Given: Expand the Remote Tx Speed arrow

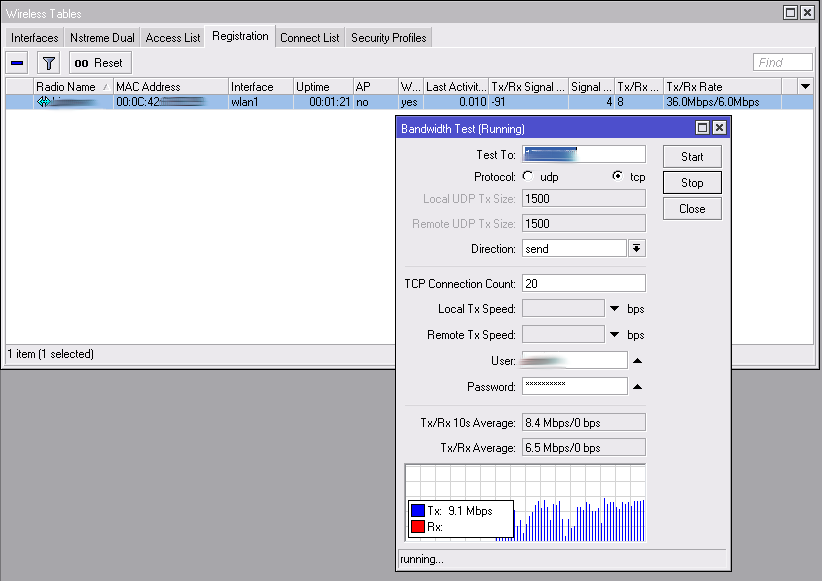Looking at the screenshot, I should pyautogui.click(x=615, y=335).
